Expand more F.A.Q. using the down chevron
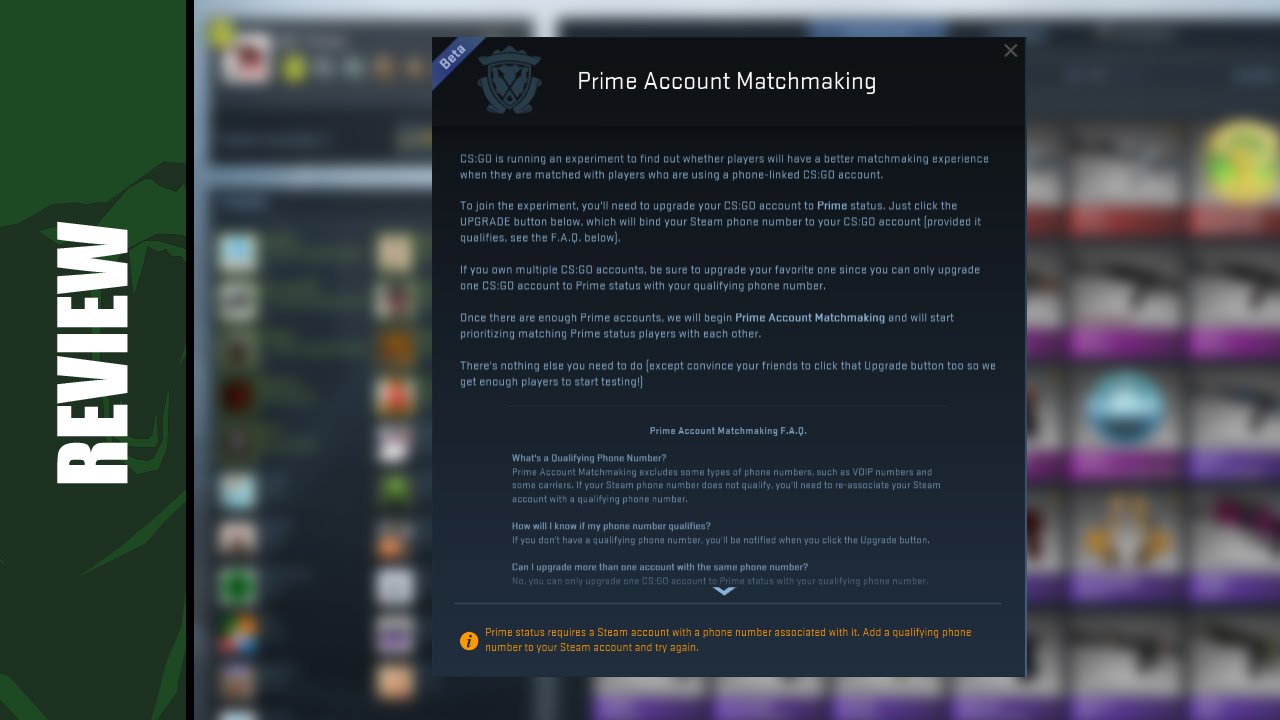Screen dimensions: 1280x720 724,591
